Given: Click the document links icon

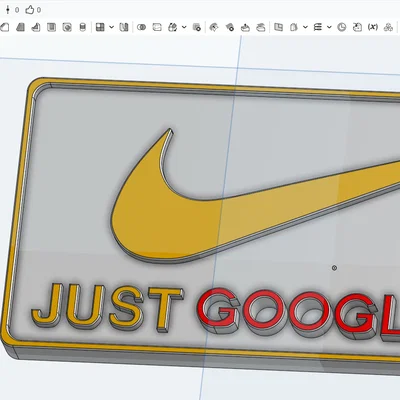Looking at the screenshot, I should coord(8,10).
